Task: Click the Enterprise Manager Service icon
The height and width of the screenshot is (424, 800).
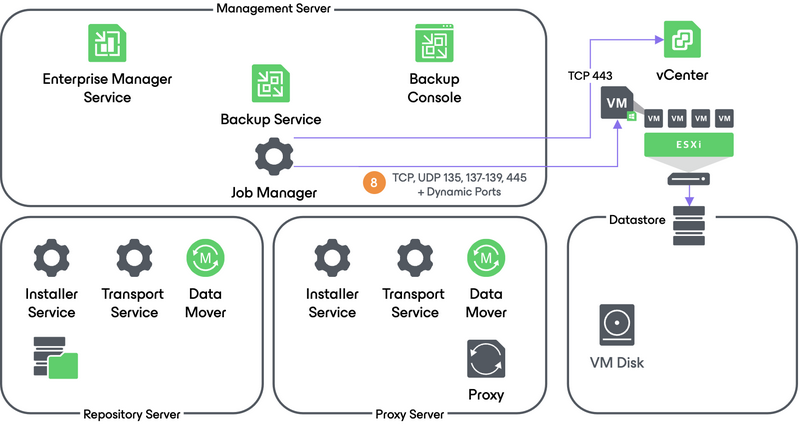Action: click(104, 43)
